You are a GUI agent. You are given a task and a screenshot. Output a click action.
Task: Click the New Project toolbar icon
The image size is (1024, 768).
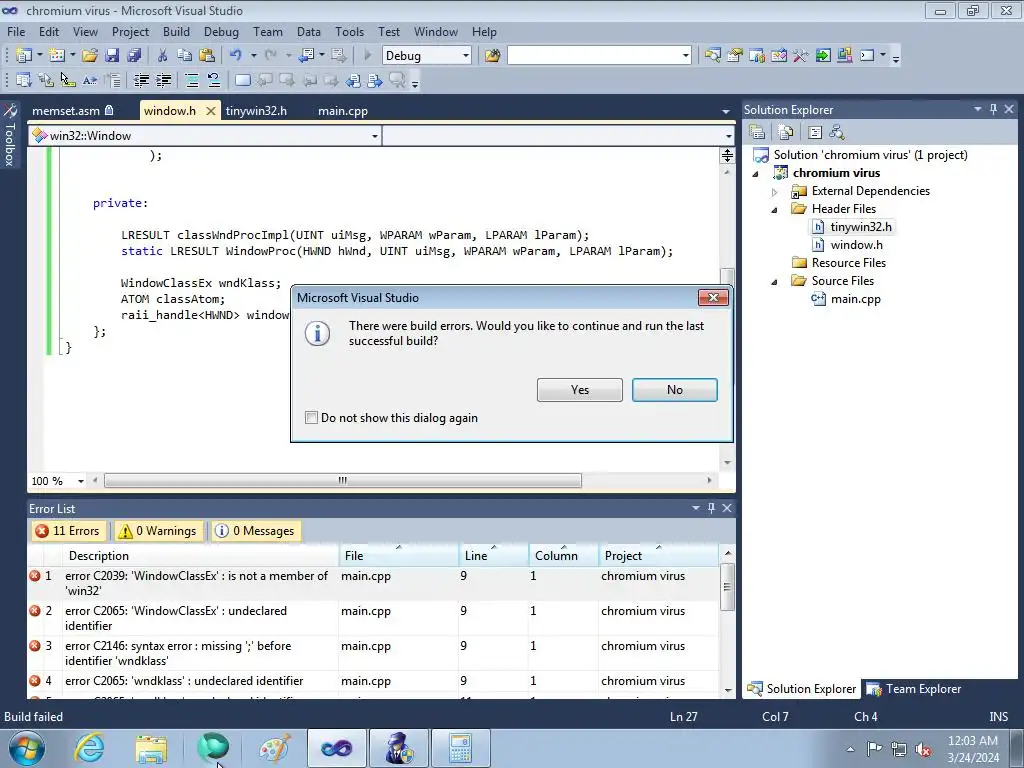(24, 56)
